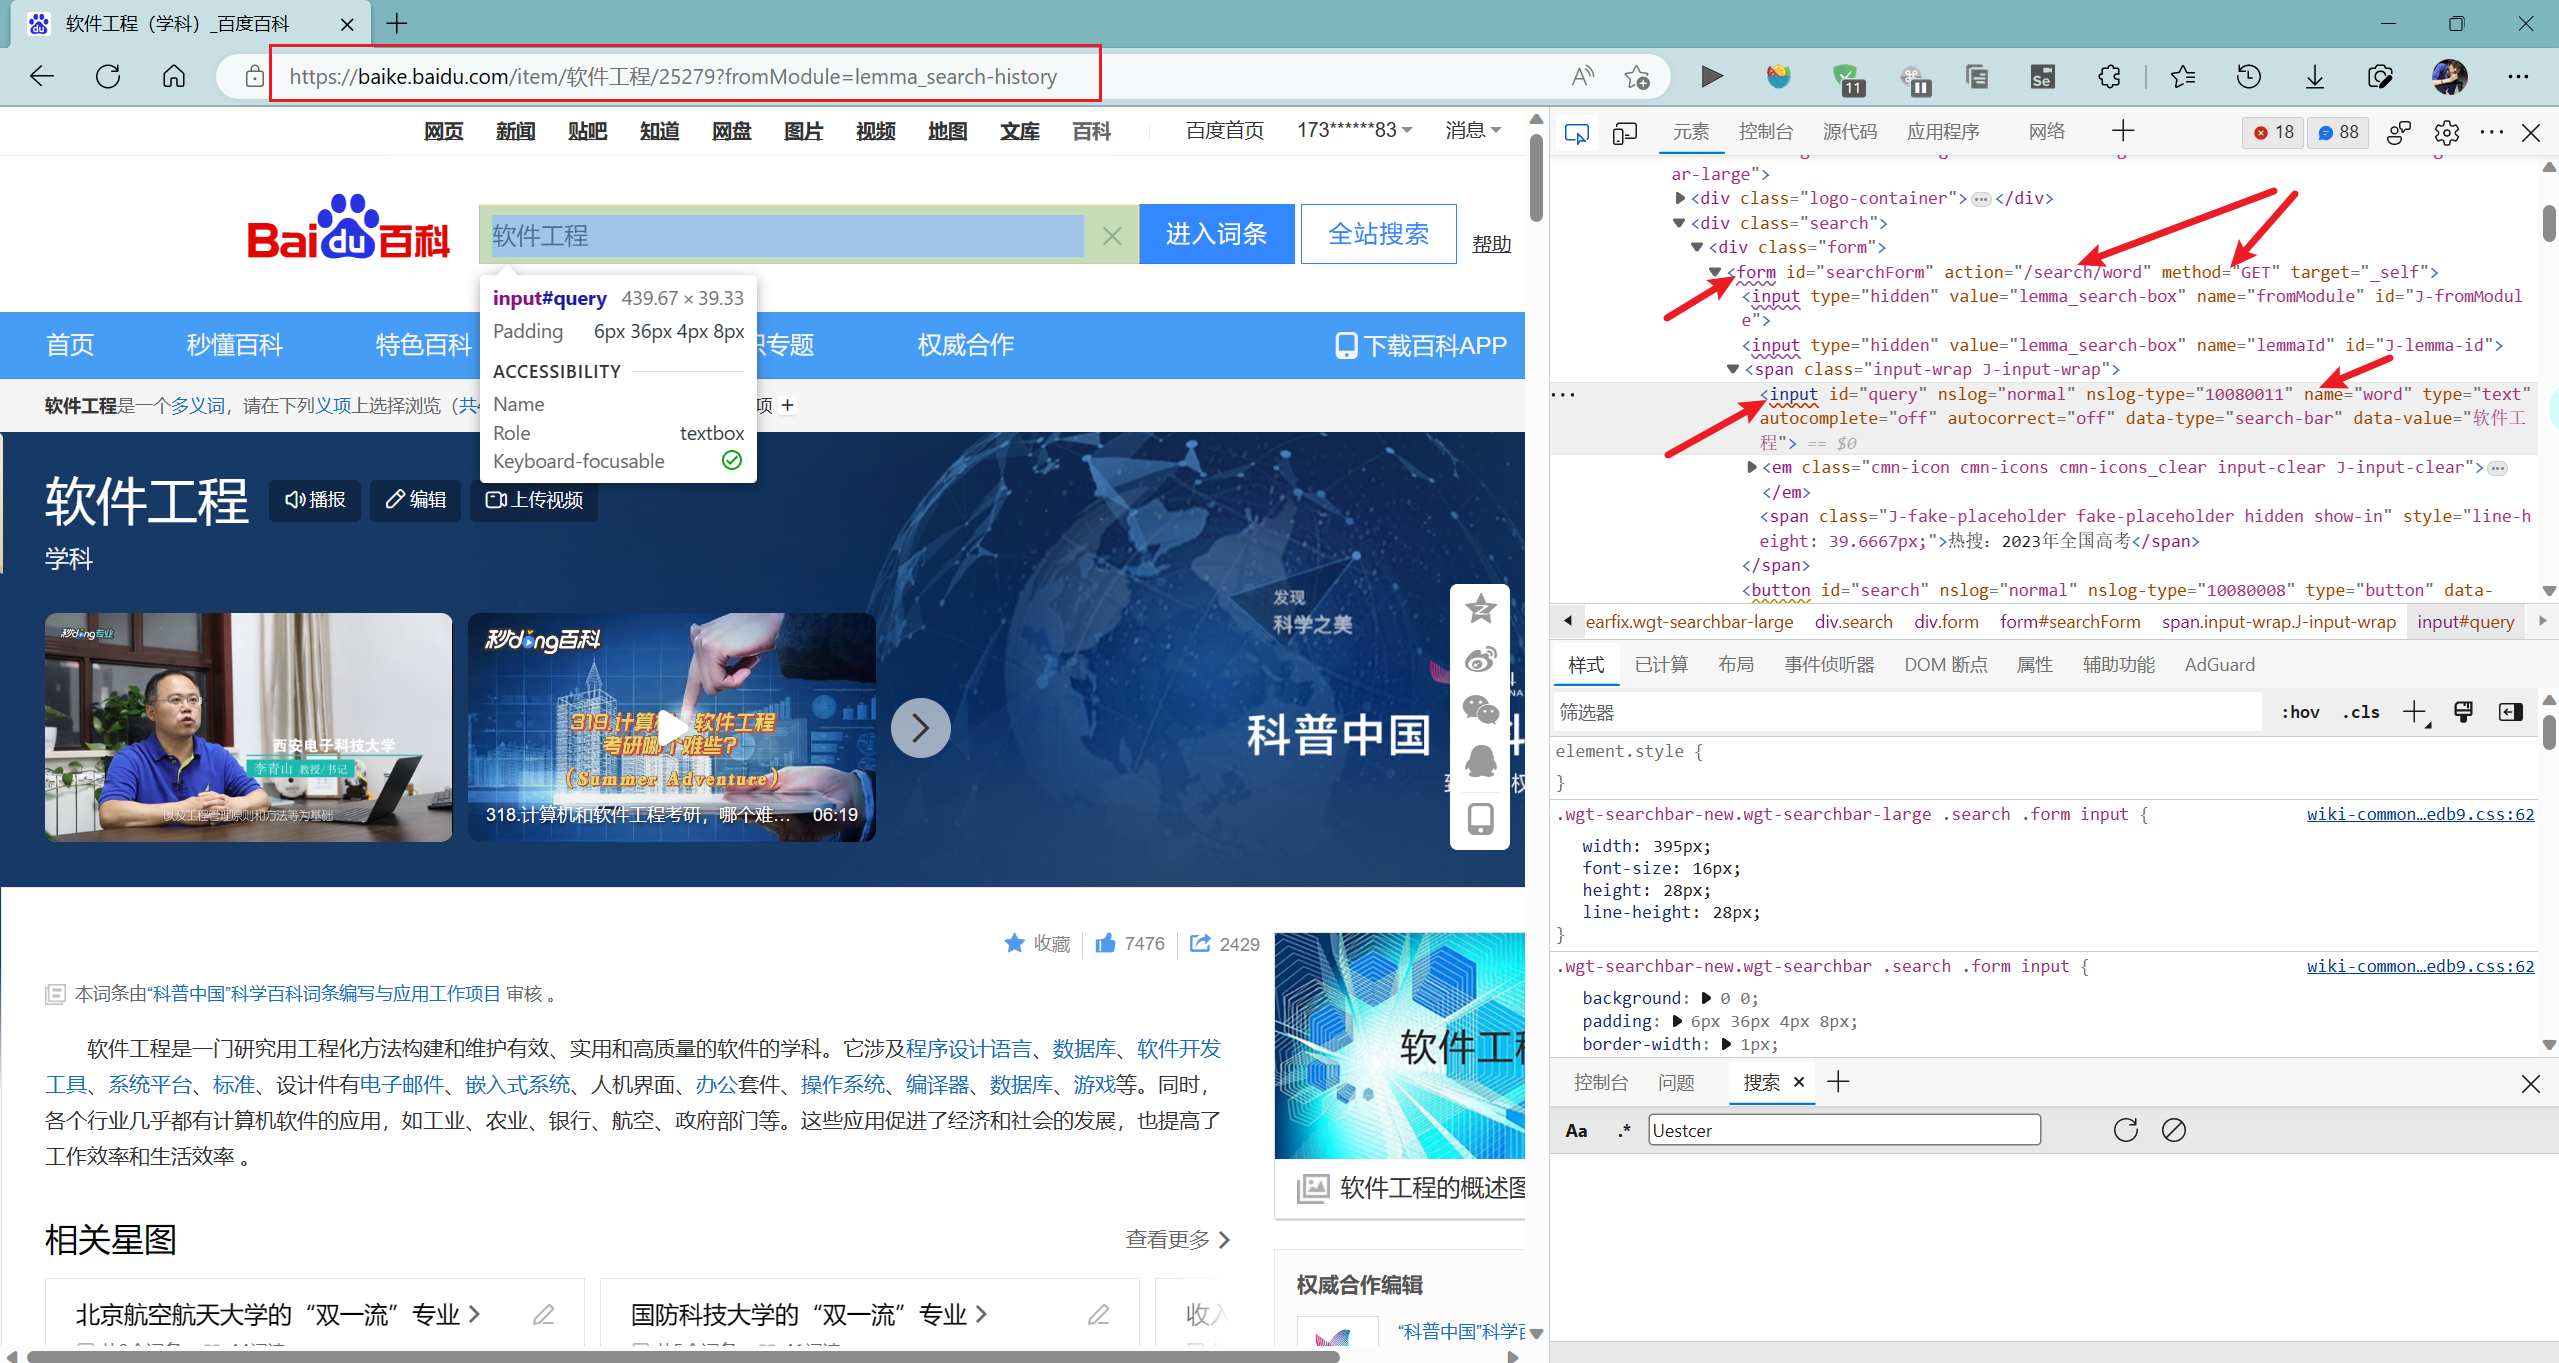Share entry via QQ bell icon
The image size is (2559, 1363).
1480,761
